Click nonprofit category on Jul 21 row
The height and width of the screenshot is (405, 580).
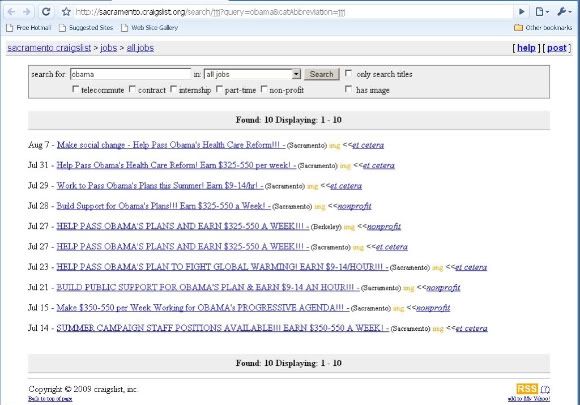(x=443, y=288)
